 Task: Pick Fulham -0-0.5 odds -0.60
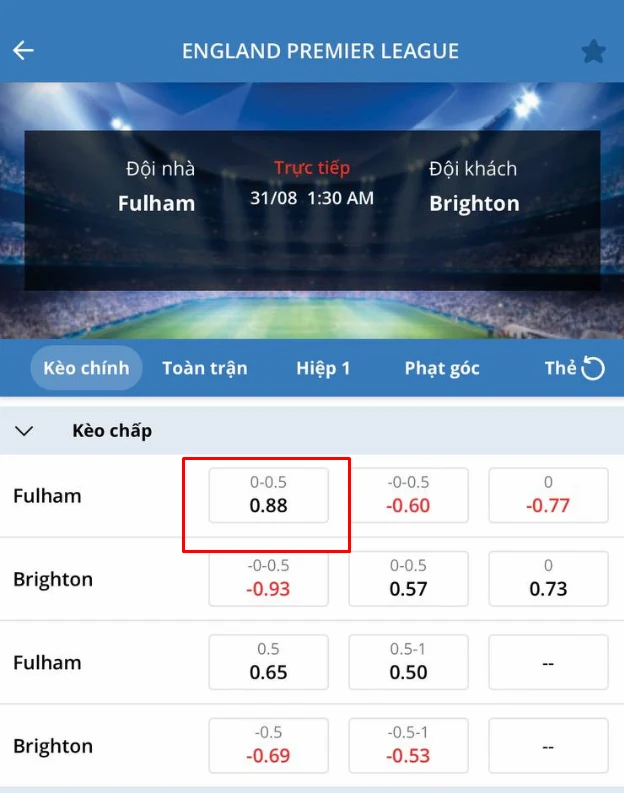(408, 495)
